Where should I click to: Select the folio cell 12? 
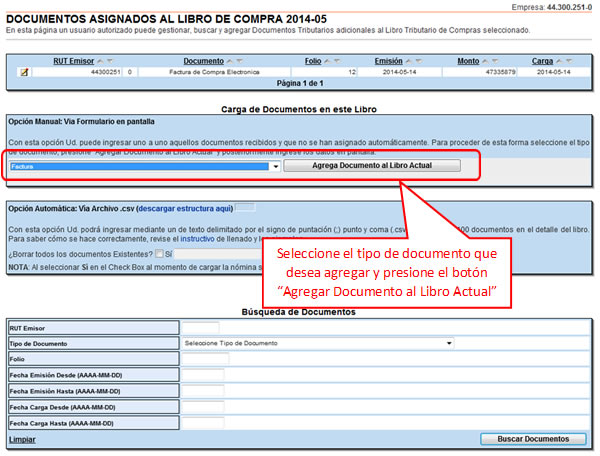[x=324, y=72]
